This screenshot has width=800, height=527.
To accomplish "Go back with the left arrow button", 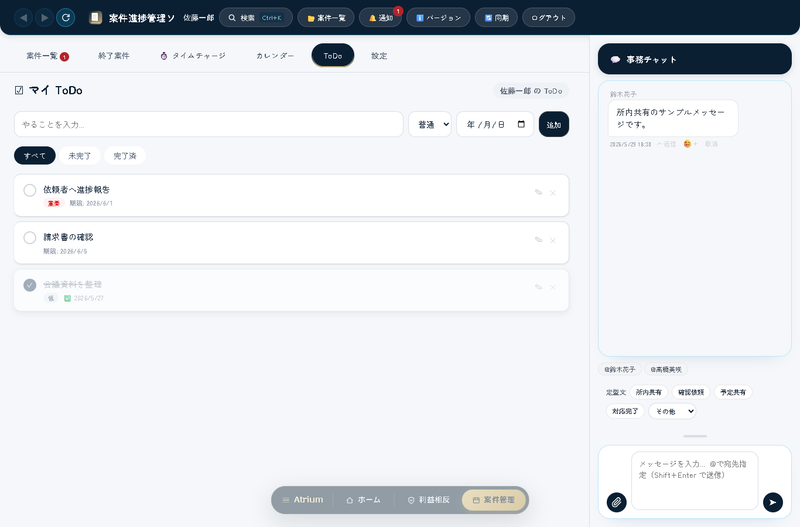I will pos(23,18).
